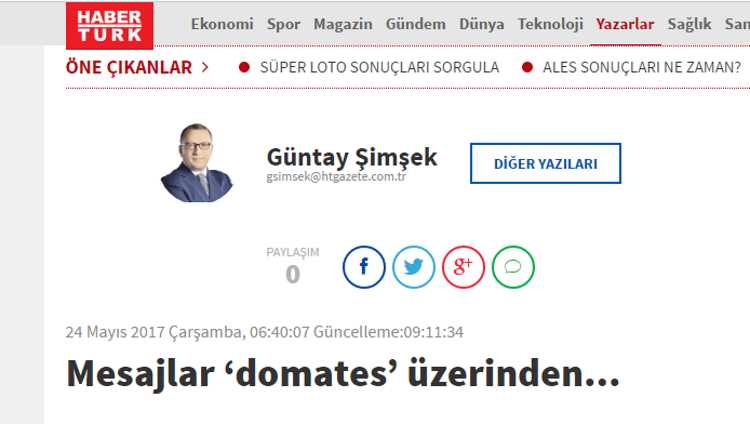Screen dimensions: 750x424
Task: Open the Spor menu section
Action: (x=284, y=24)
